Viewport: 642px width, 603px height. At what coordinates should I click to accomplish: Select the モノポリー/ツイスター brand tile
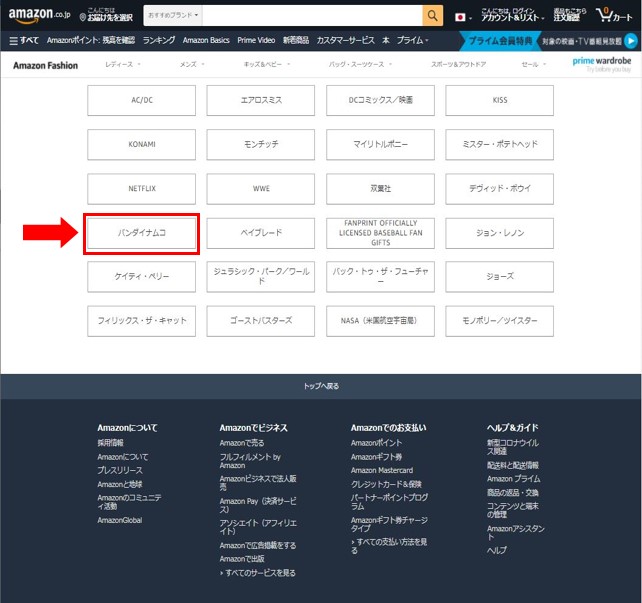coord(500,321)
